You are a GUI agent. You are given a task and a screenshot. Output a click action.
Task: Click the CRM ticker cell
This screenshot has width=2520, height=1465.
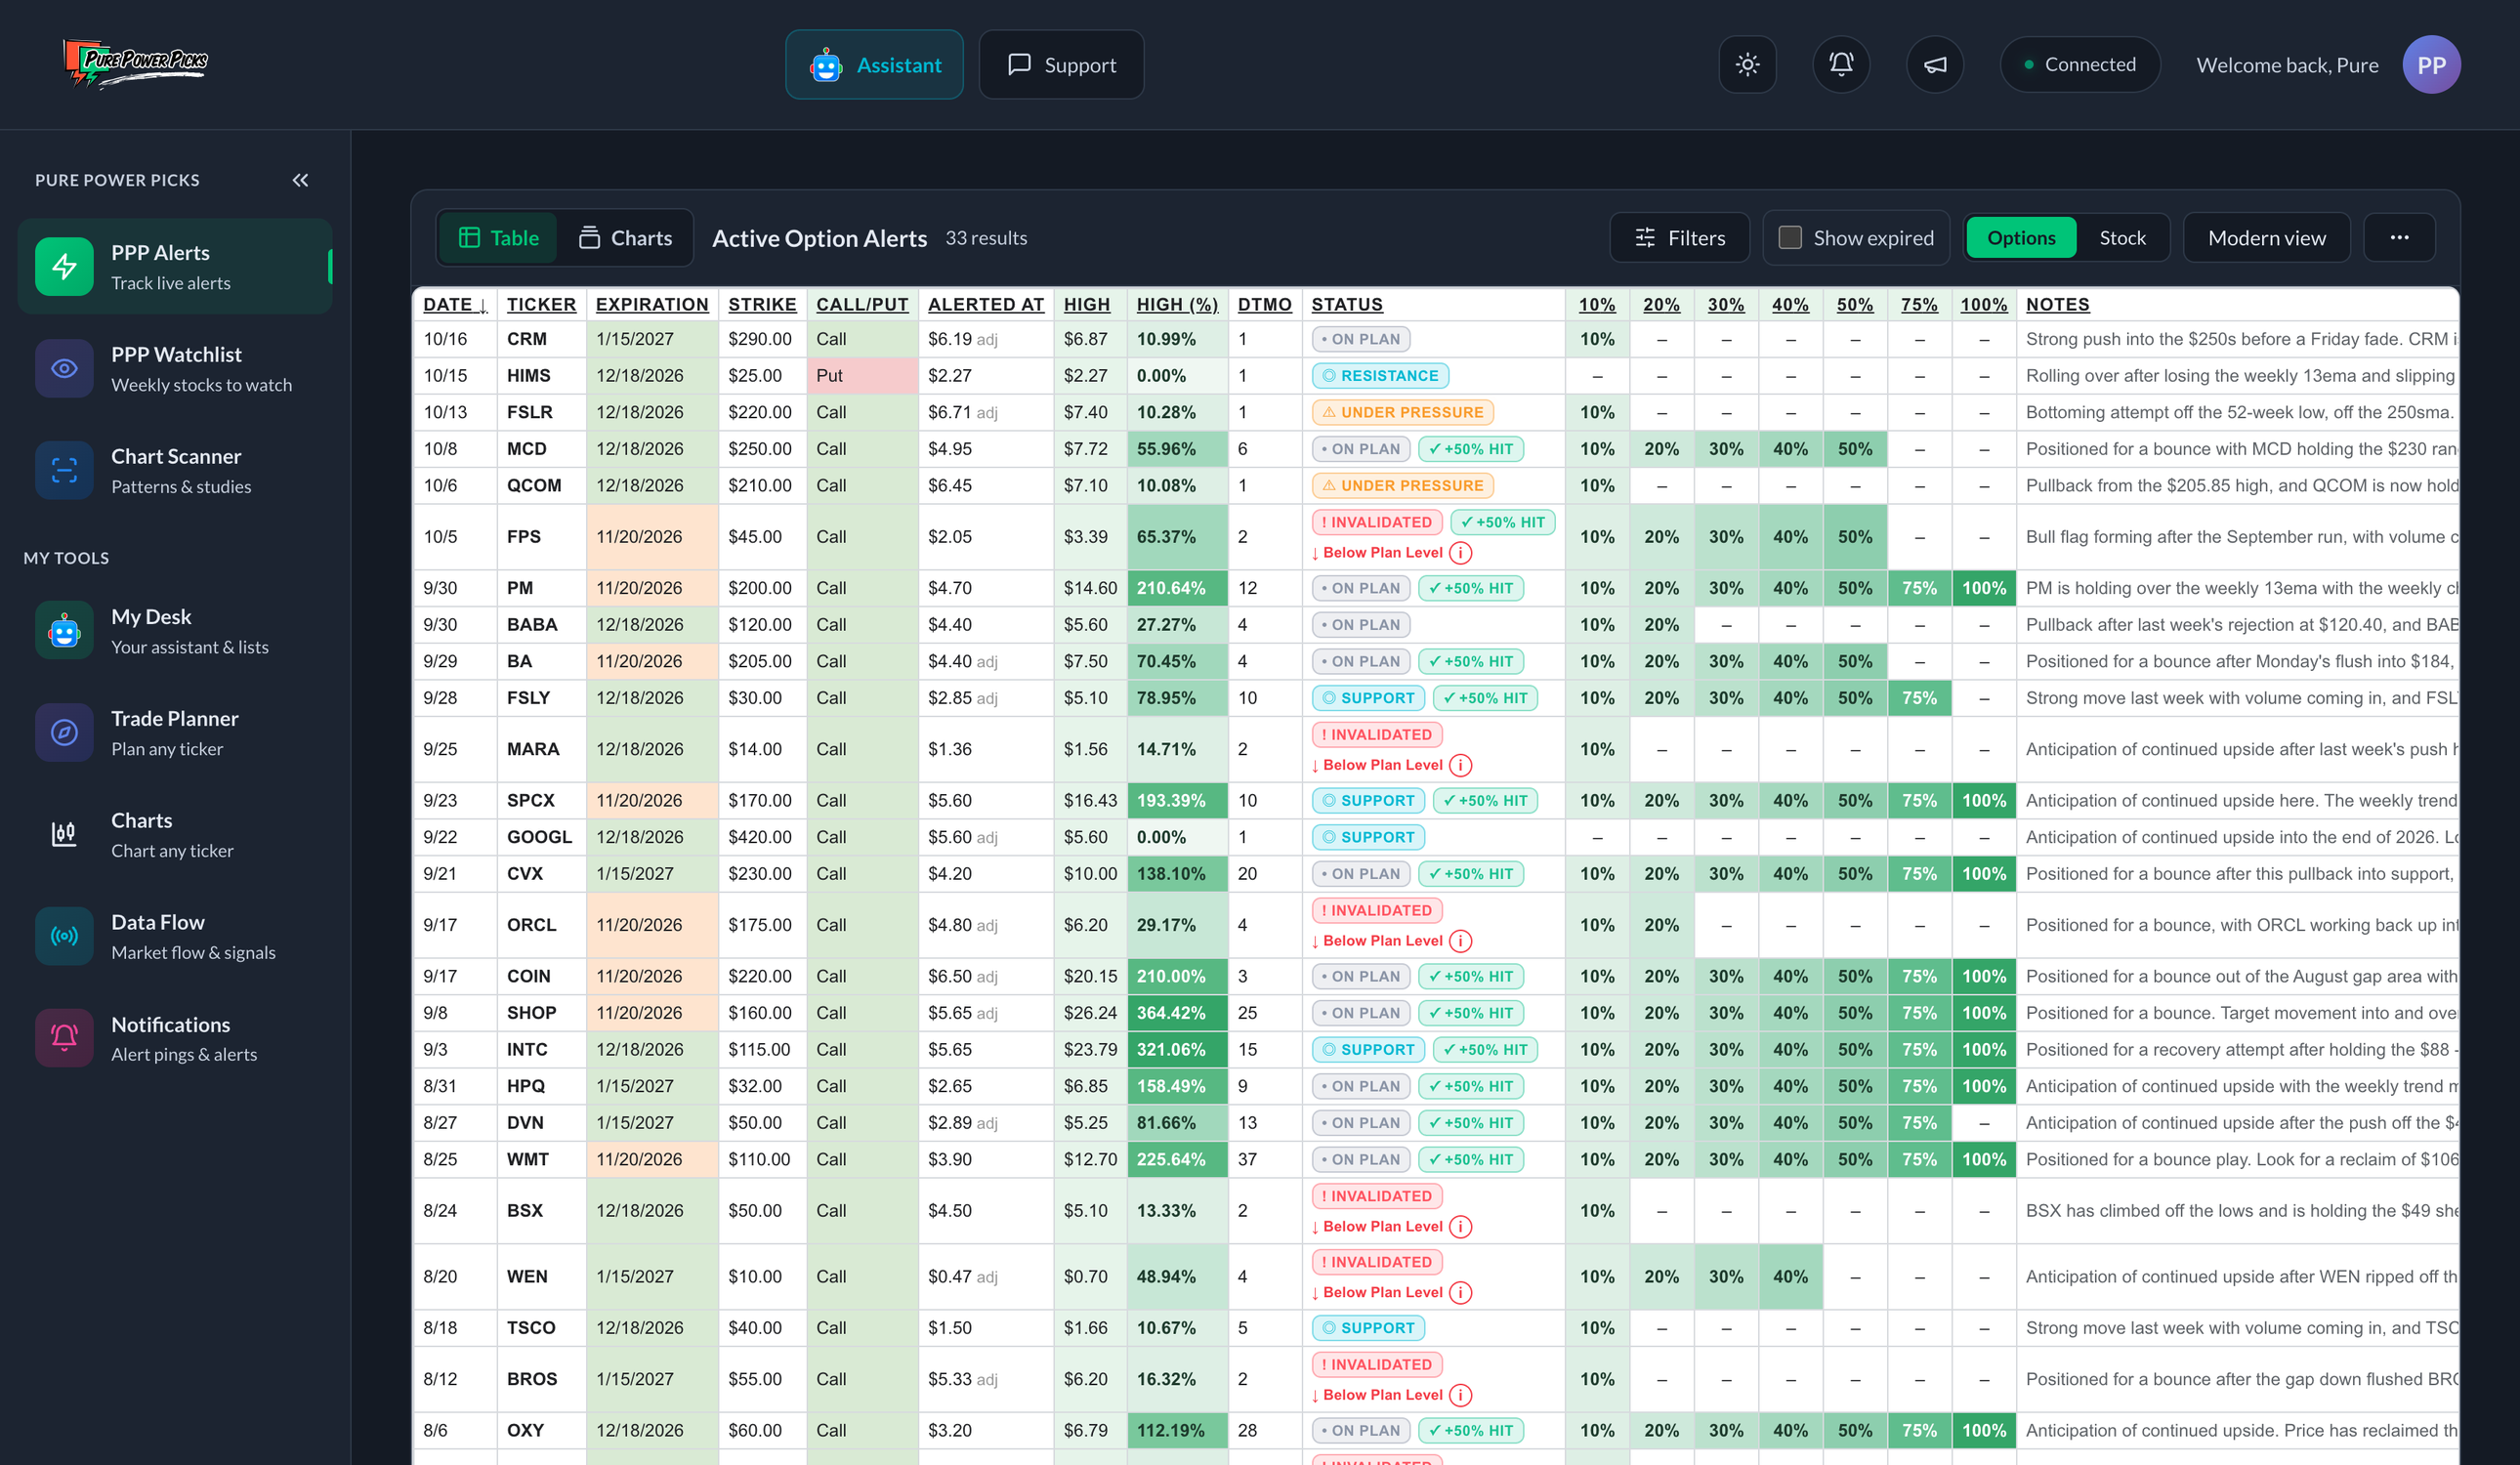pos(541,340)
